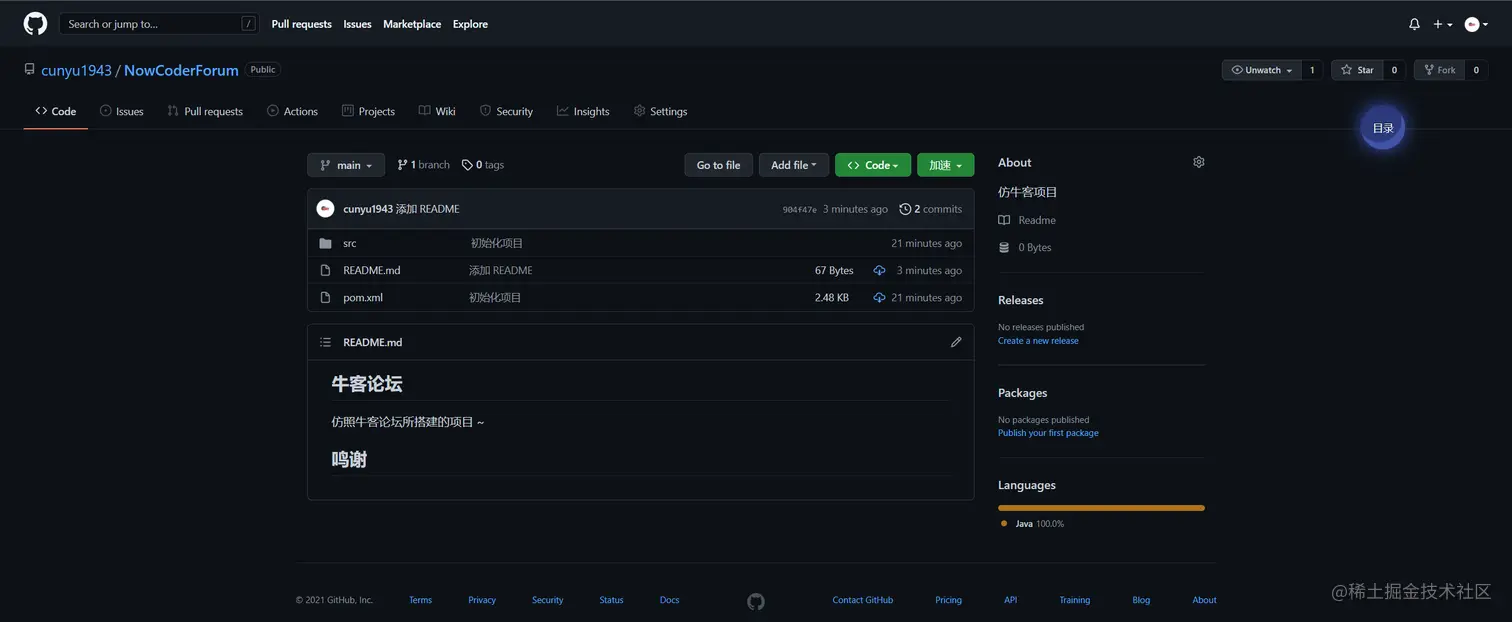Open the src folder
The width and height of the screenshot is (1512, 622).
click(349, 243)
